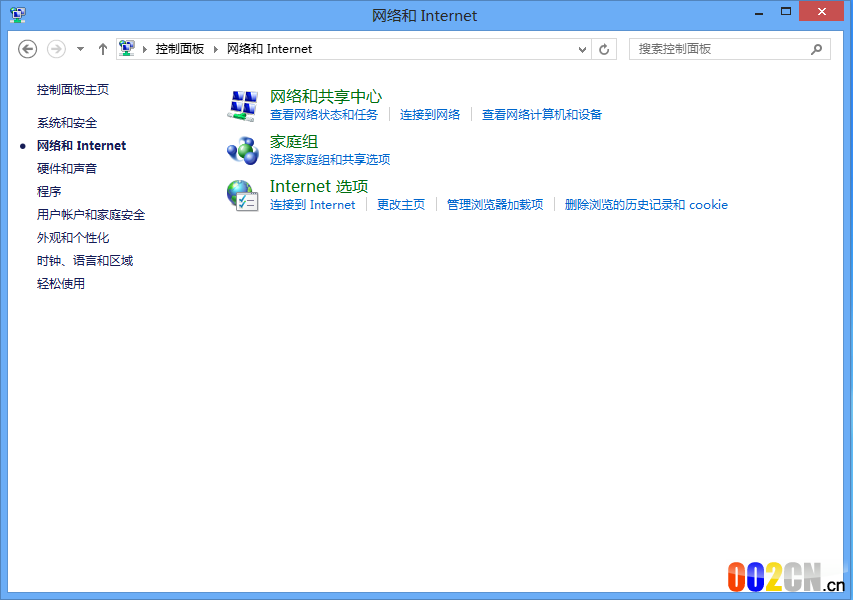Click the 连接到 Internet link
Image resolution: width=853 pixels, height=600 pixels.
312,205
